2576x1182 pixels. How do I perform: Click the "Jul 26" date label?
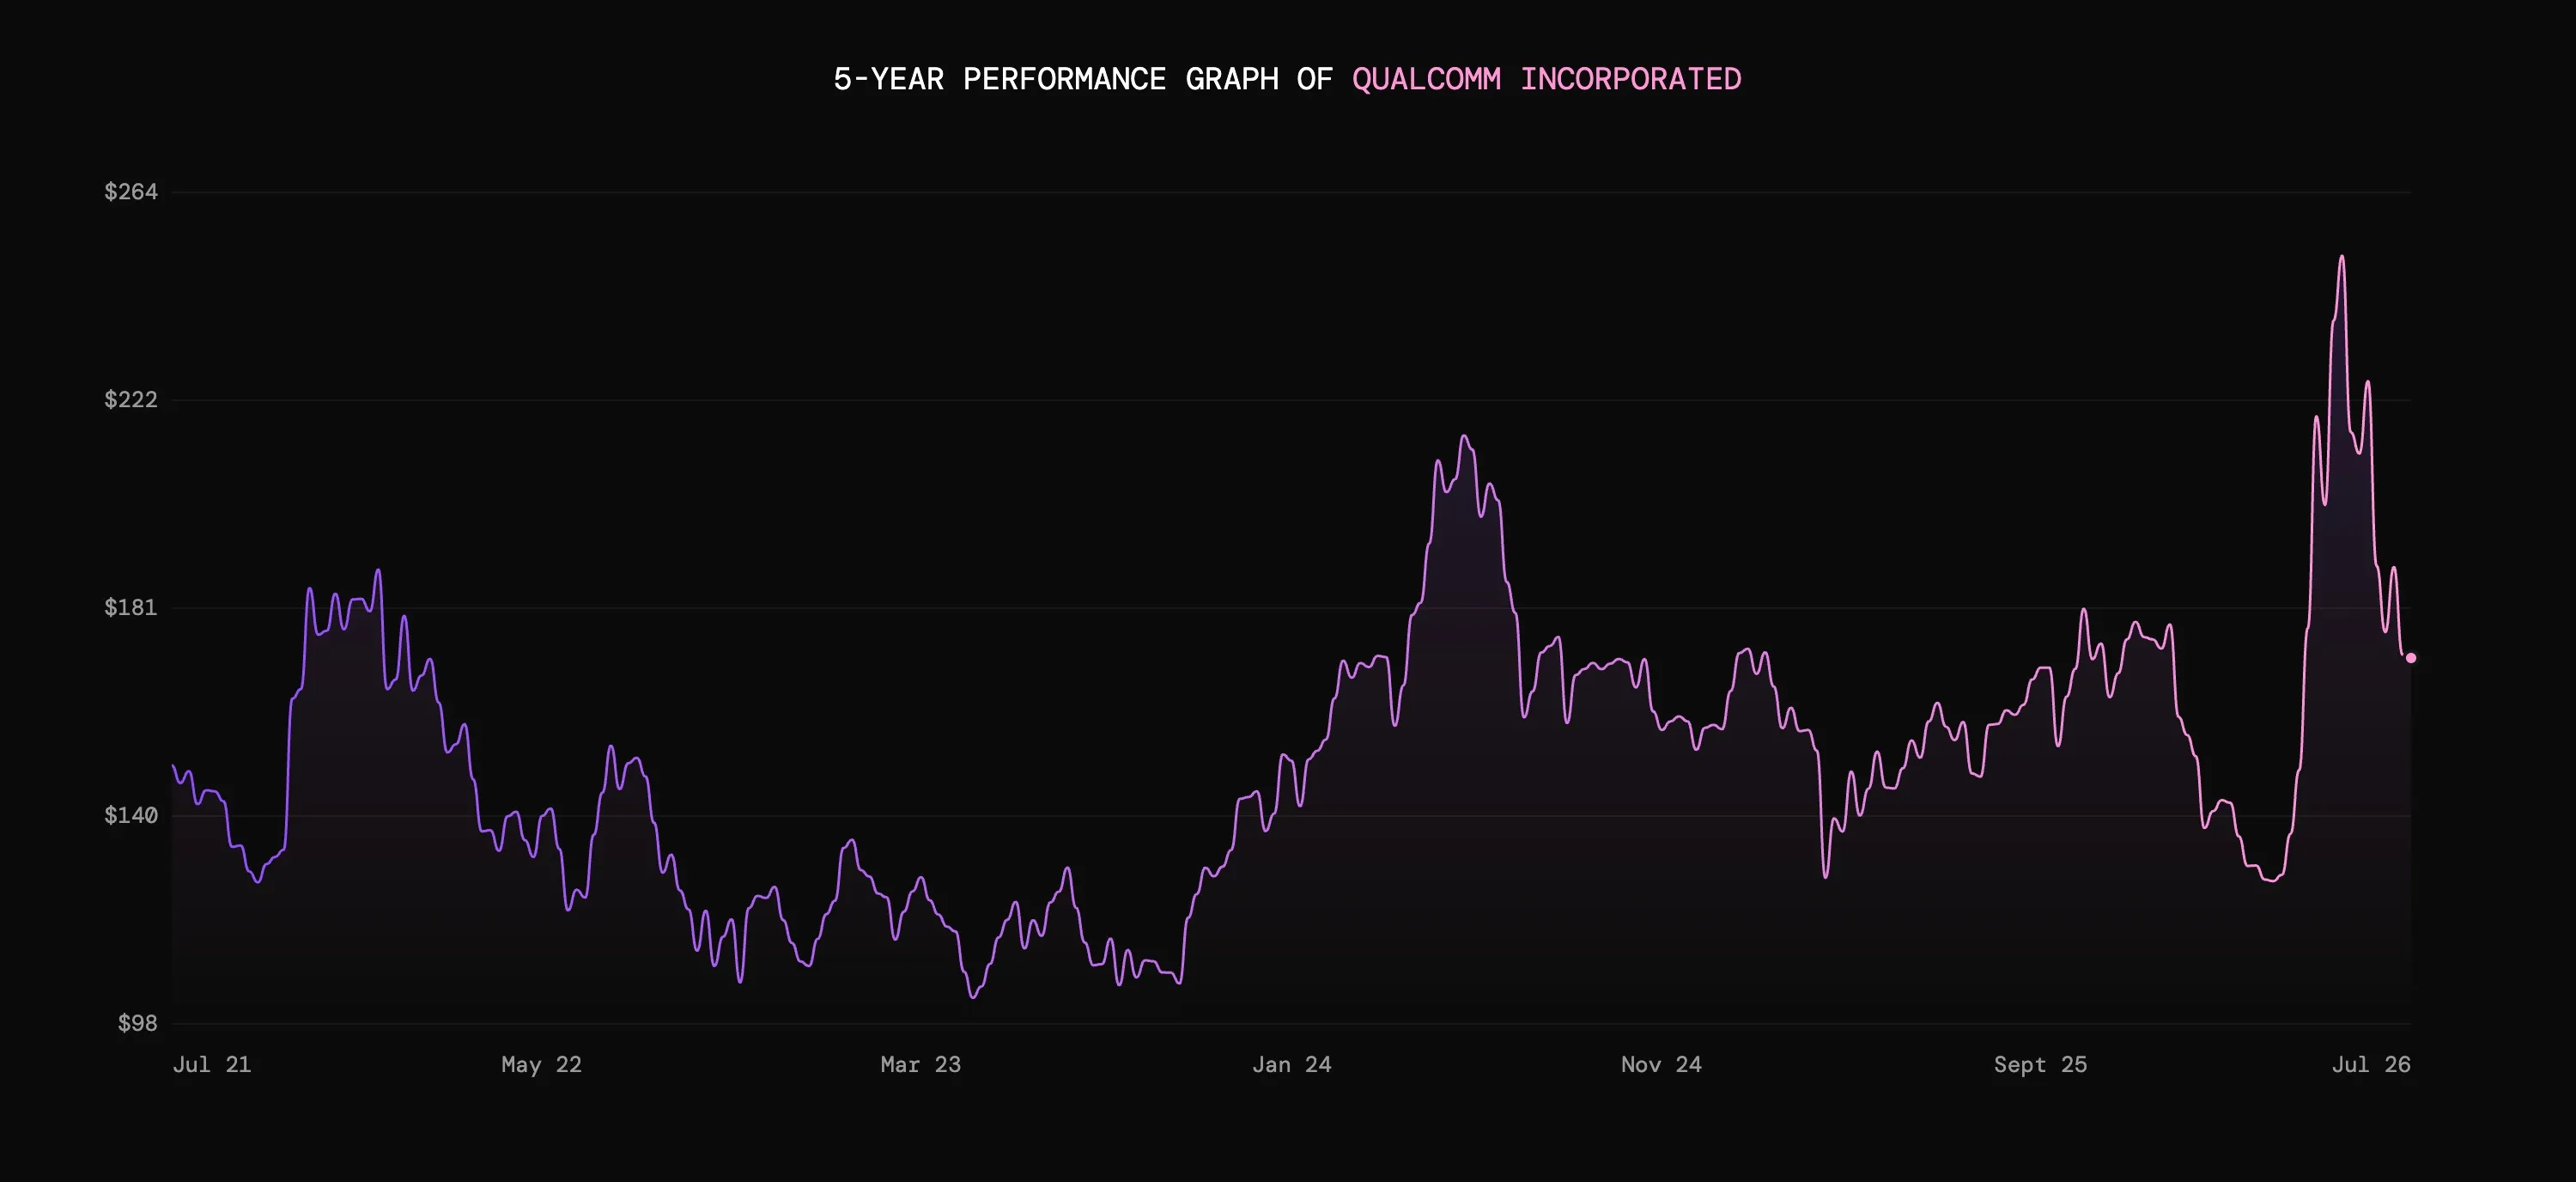pyautogui.click(x=2371, y=1064)
